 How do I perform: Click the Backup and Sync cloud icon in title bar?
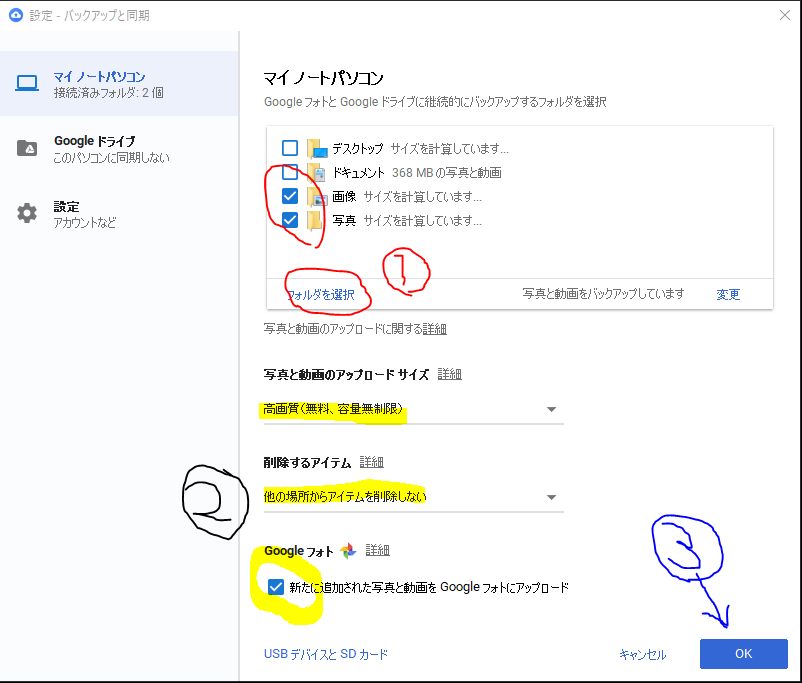14,15
